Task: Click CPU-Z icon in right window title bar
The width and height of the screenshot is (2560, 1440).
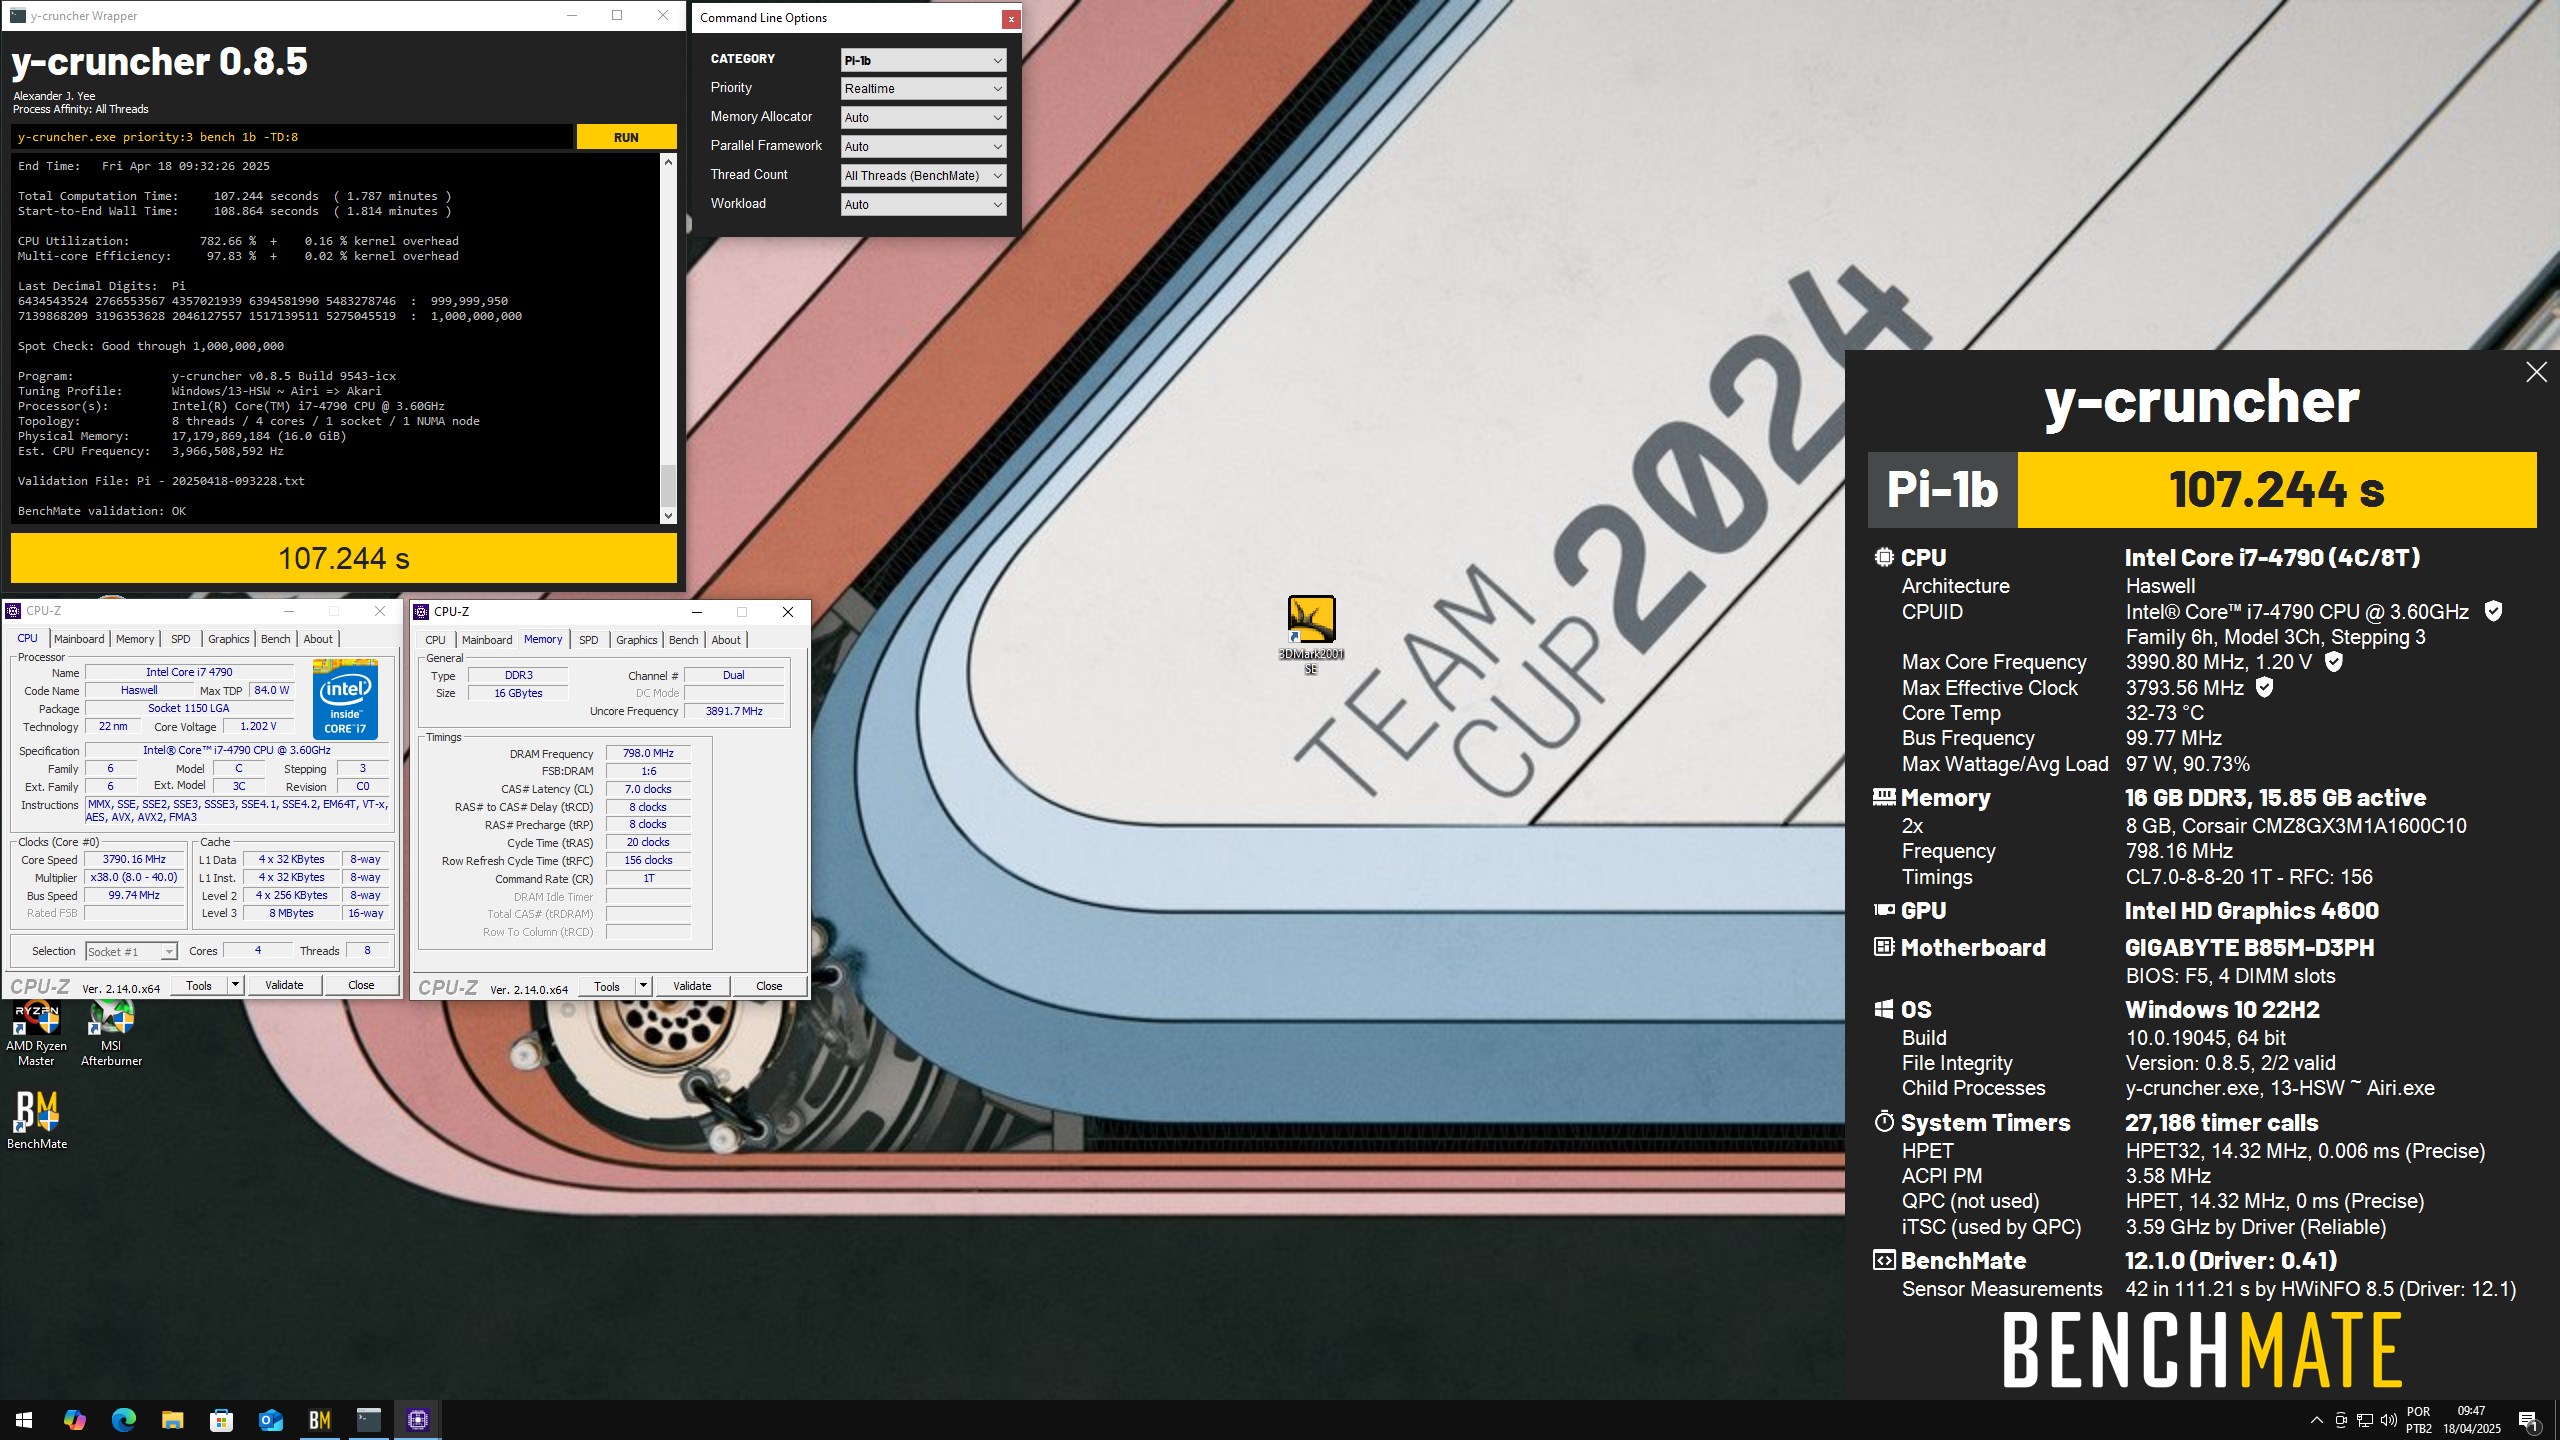Action: (x=421, y=612)
